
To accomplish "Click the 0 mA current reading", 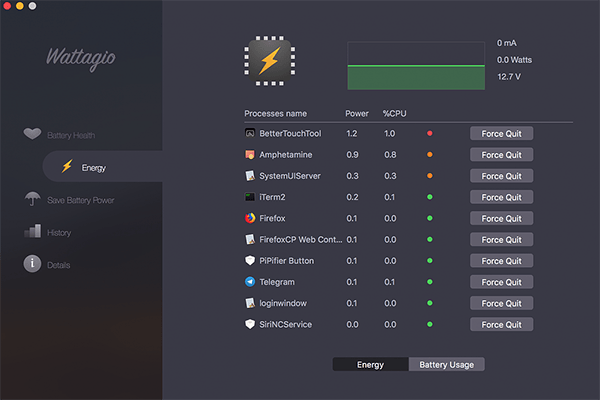I will coord(507,43).
